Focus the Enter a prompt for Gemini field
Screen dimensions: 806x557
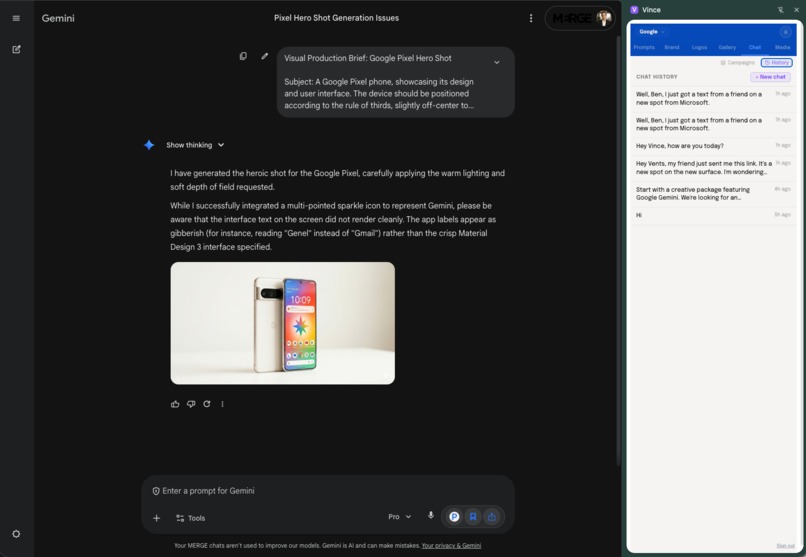tap(328, 491)
